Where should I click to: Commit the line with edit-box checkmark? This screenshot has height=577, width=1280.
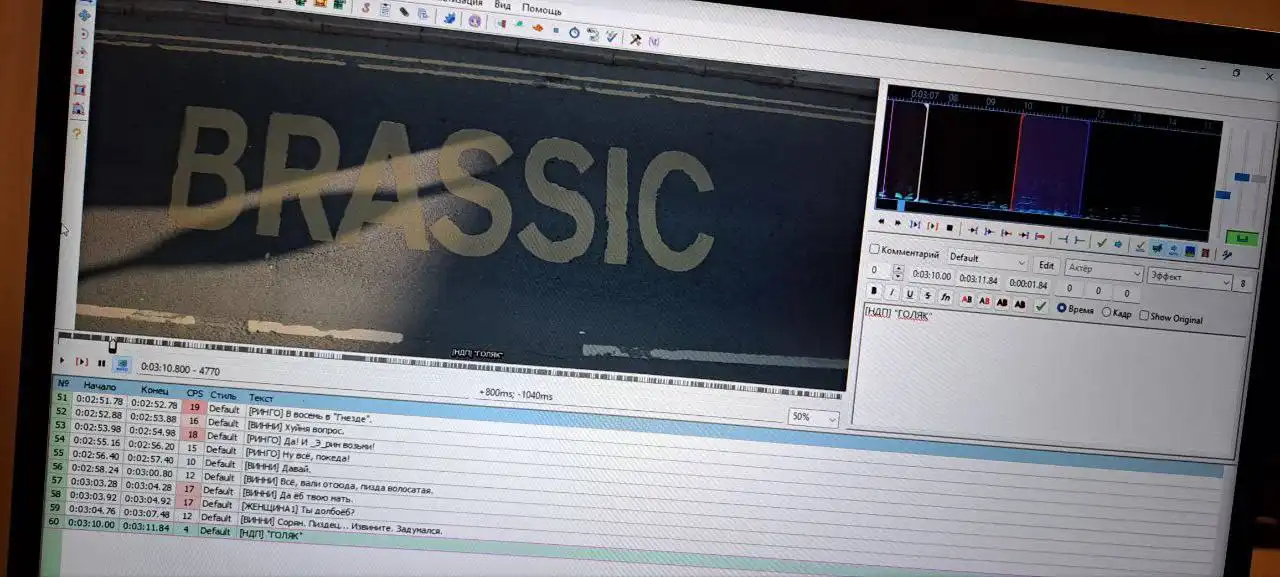click(1041, 306)
